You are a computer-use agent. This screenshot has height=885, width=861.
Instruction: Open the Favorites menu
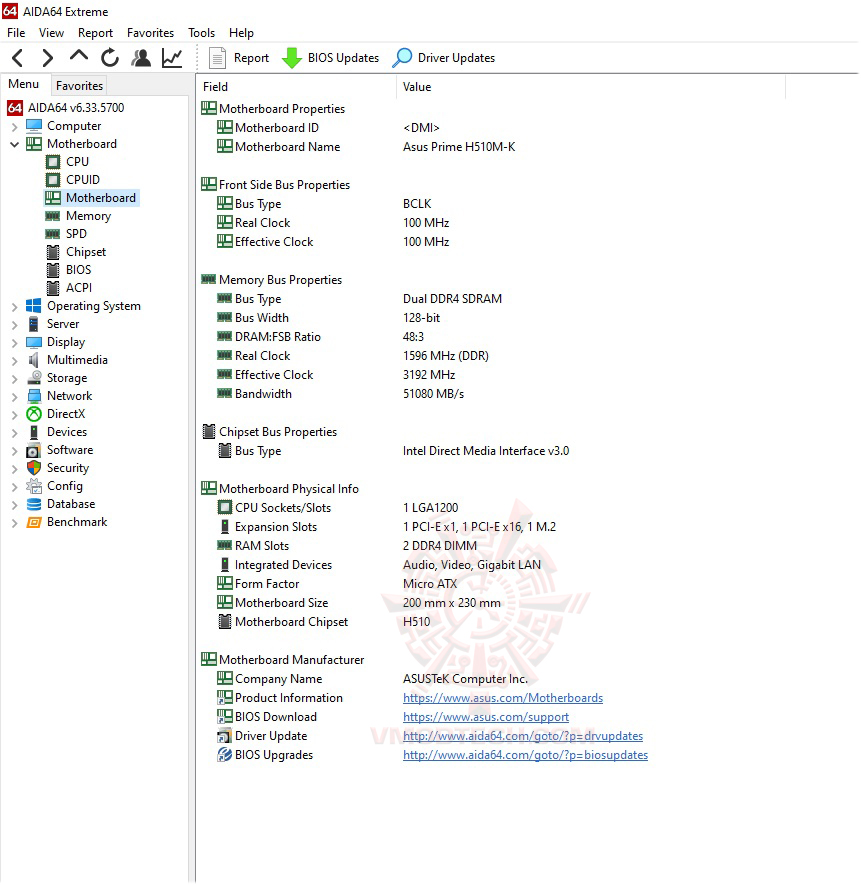coord(150,33)
